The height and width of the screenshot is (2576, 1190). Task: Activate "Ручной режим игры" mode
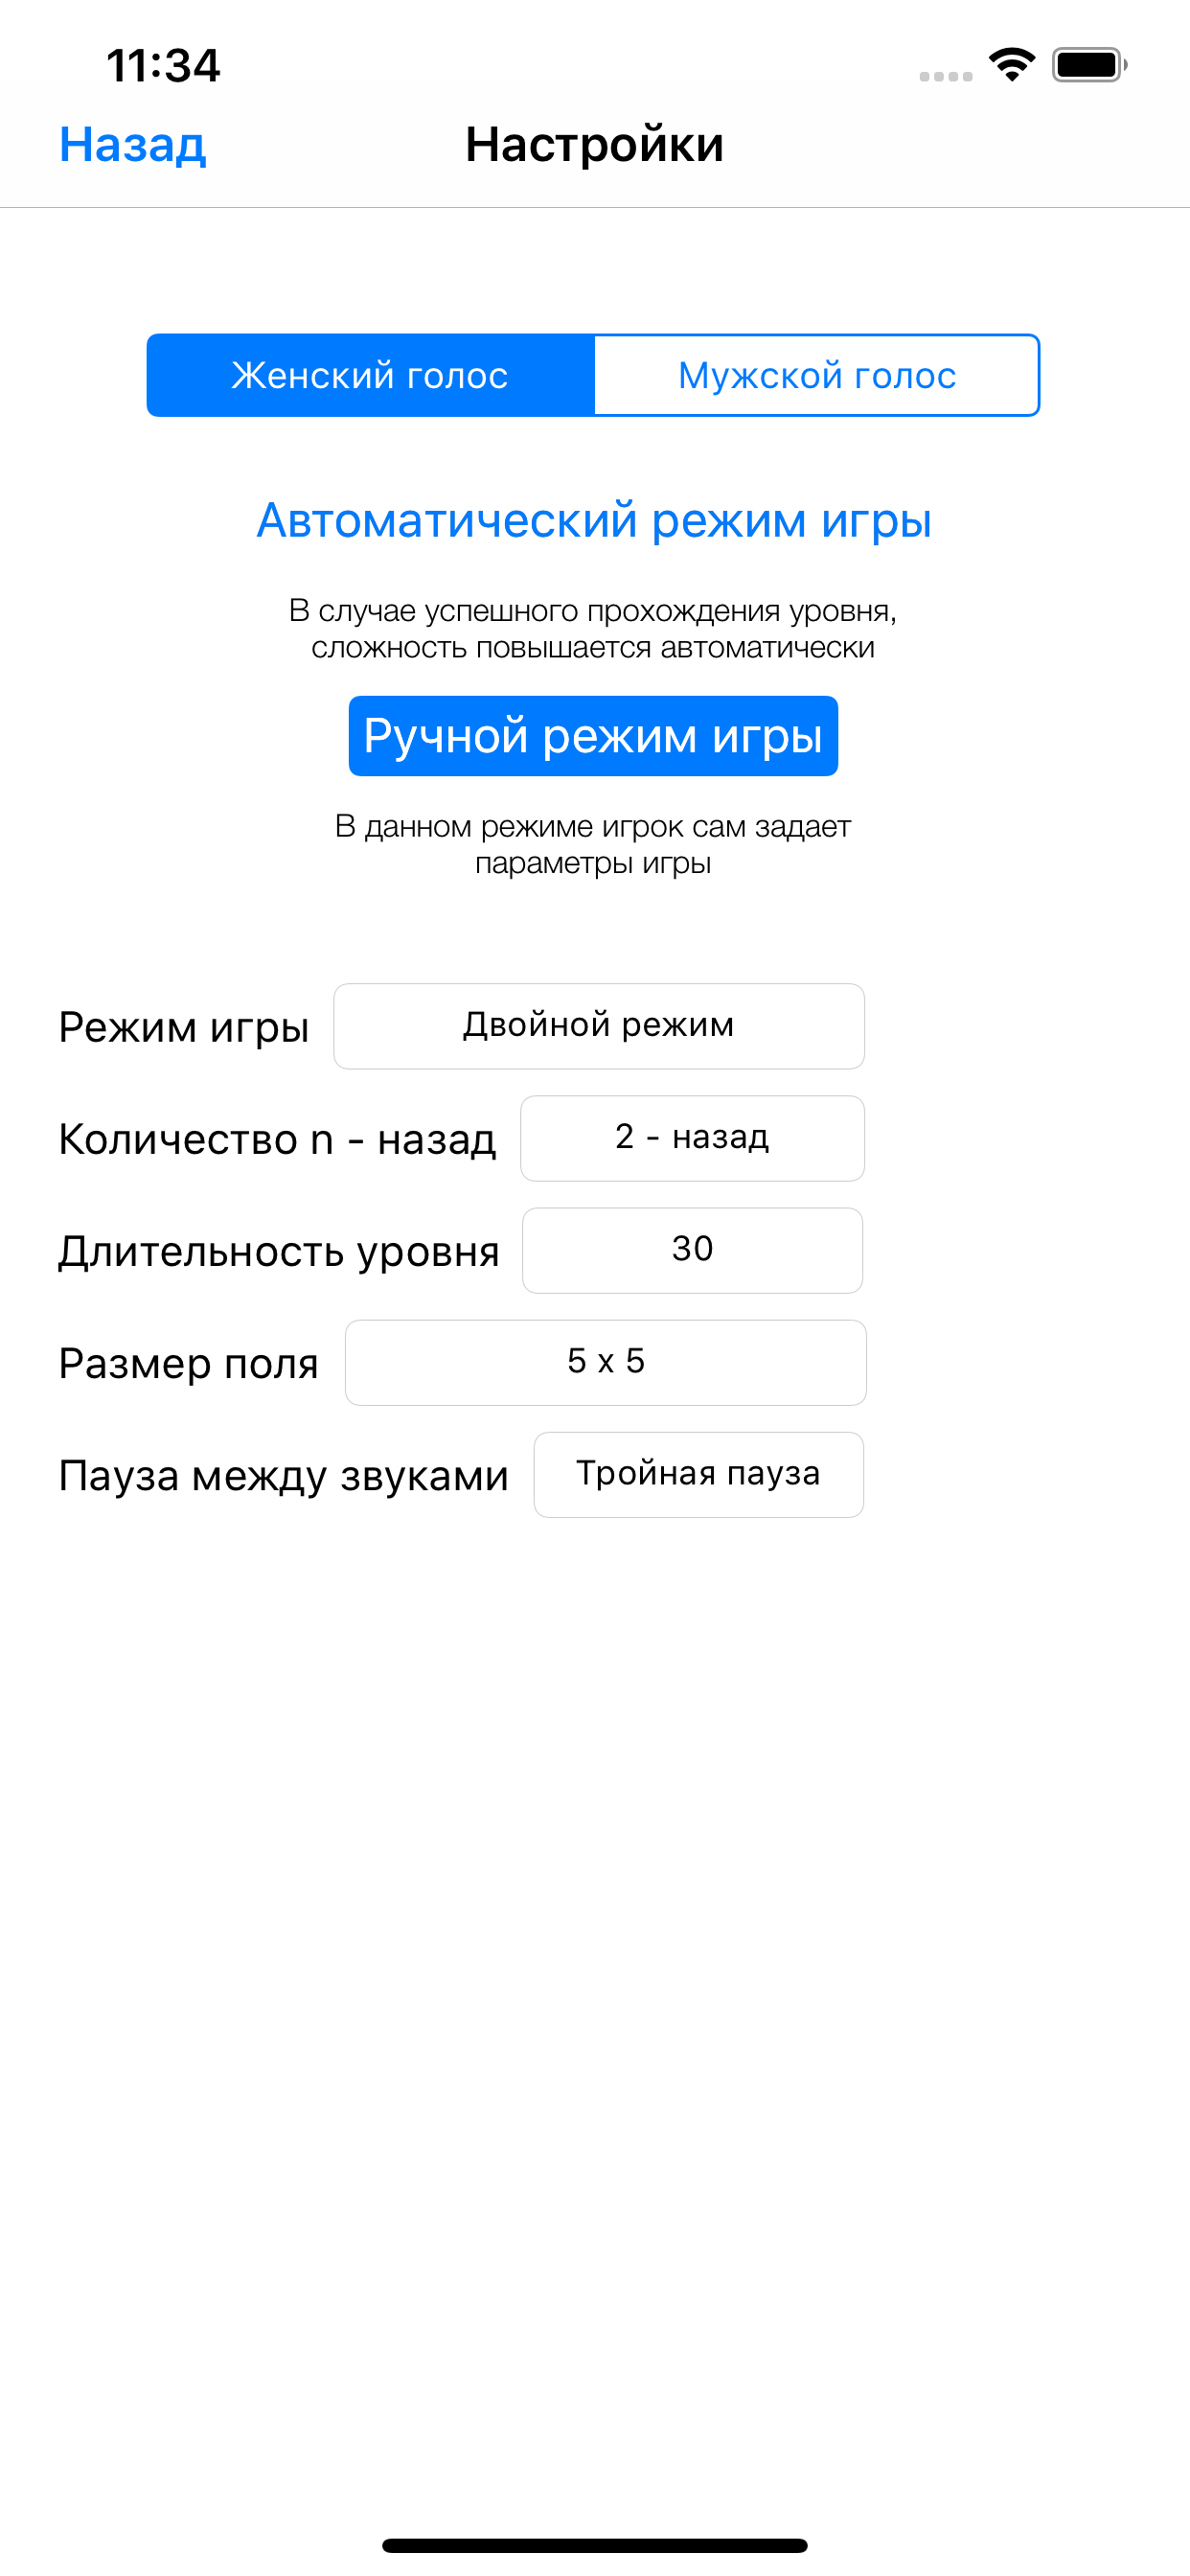click(594, 735)
